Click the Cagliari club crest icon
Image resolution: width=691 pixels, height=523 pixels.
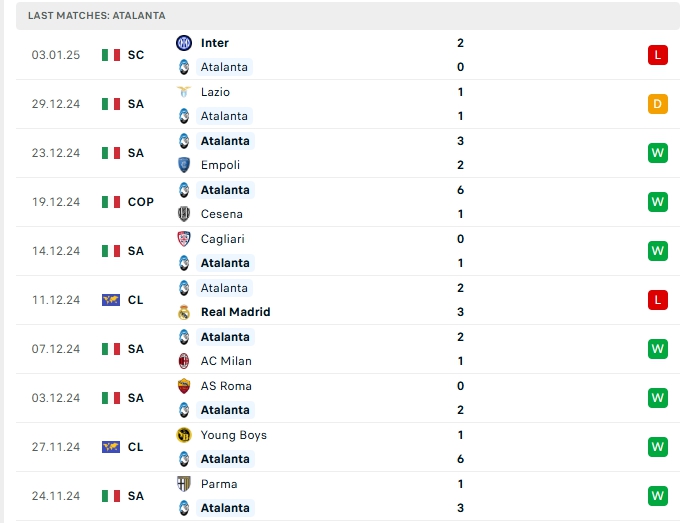coord(184,239)
